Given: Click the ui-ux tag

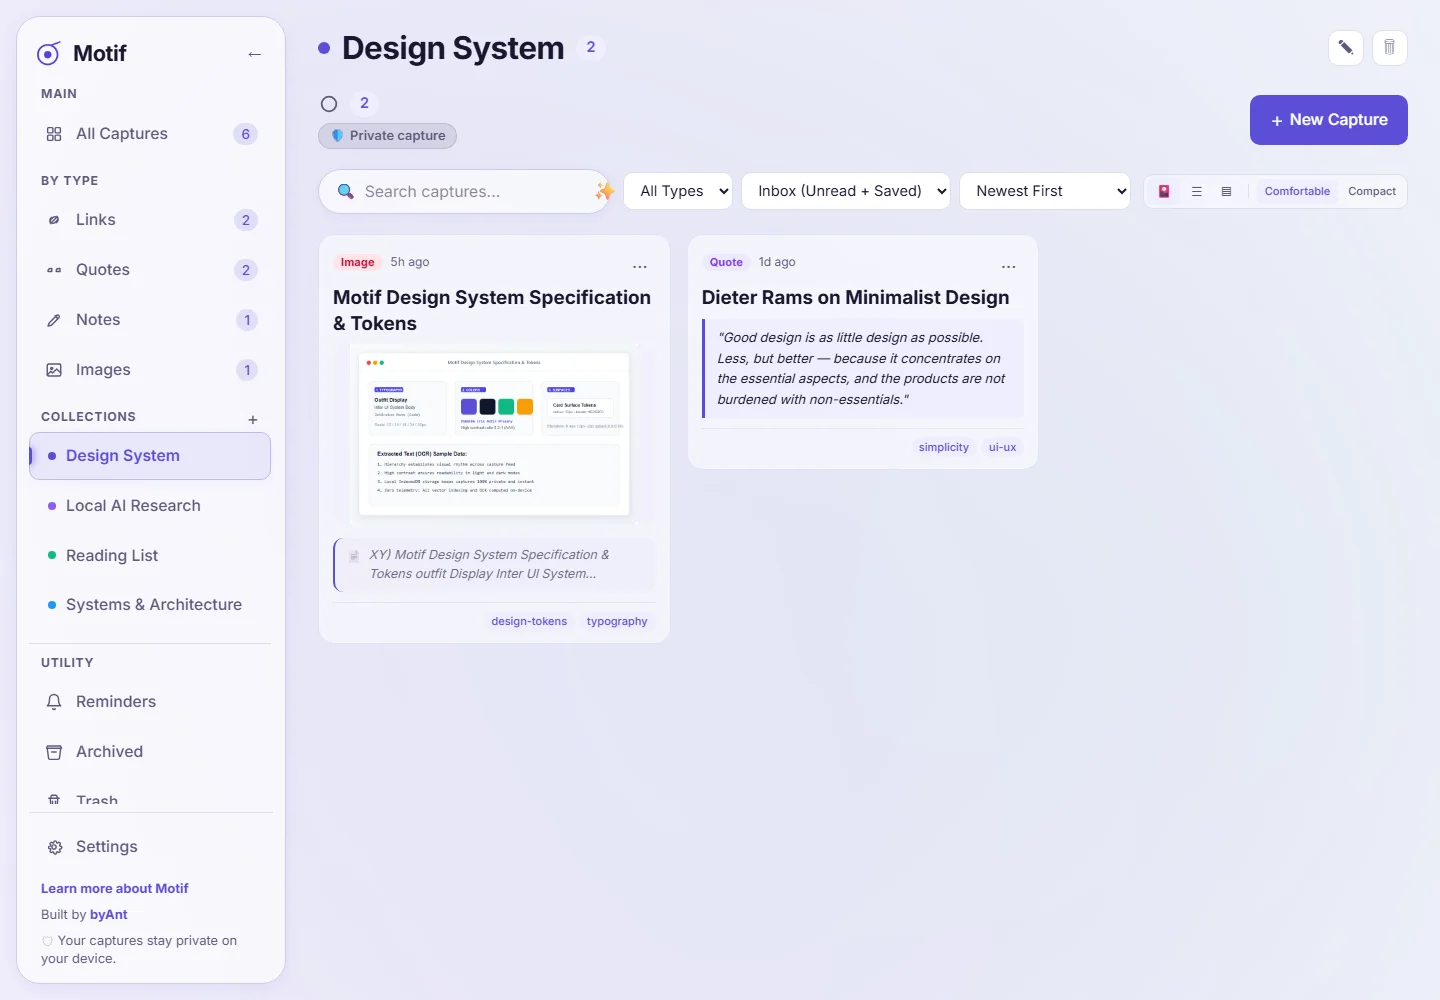Looking at the screenshot, I should [x=1002, y=447].
